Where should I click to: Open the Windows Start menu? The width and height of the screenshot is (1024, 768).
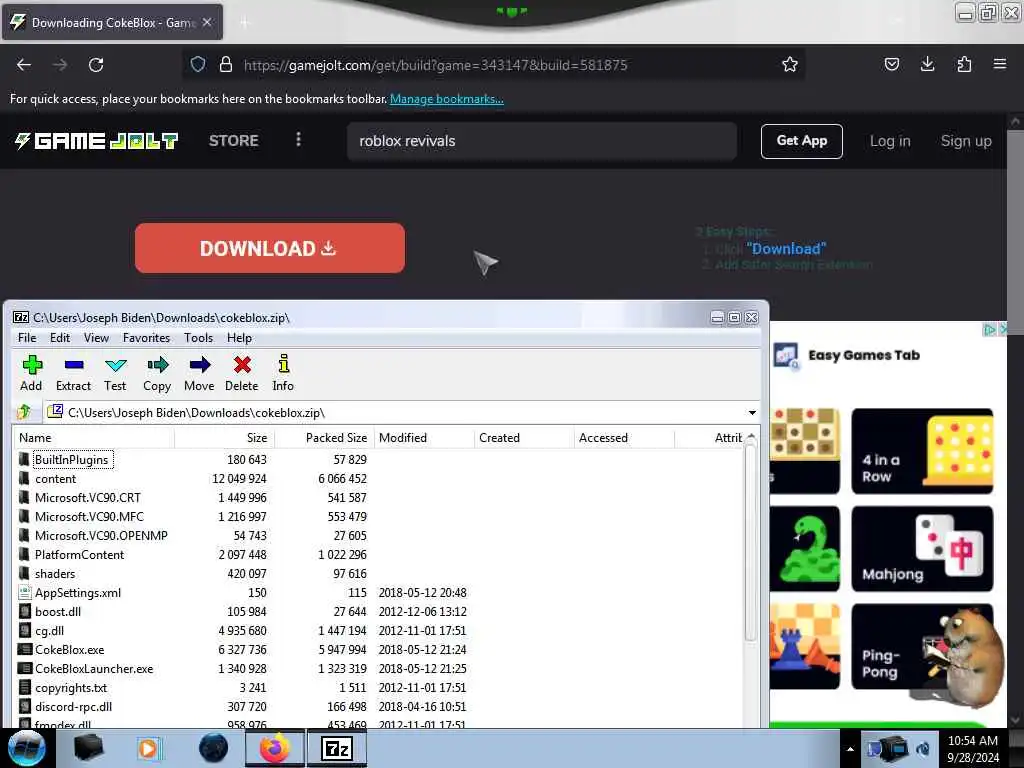click(26, 748)
